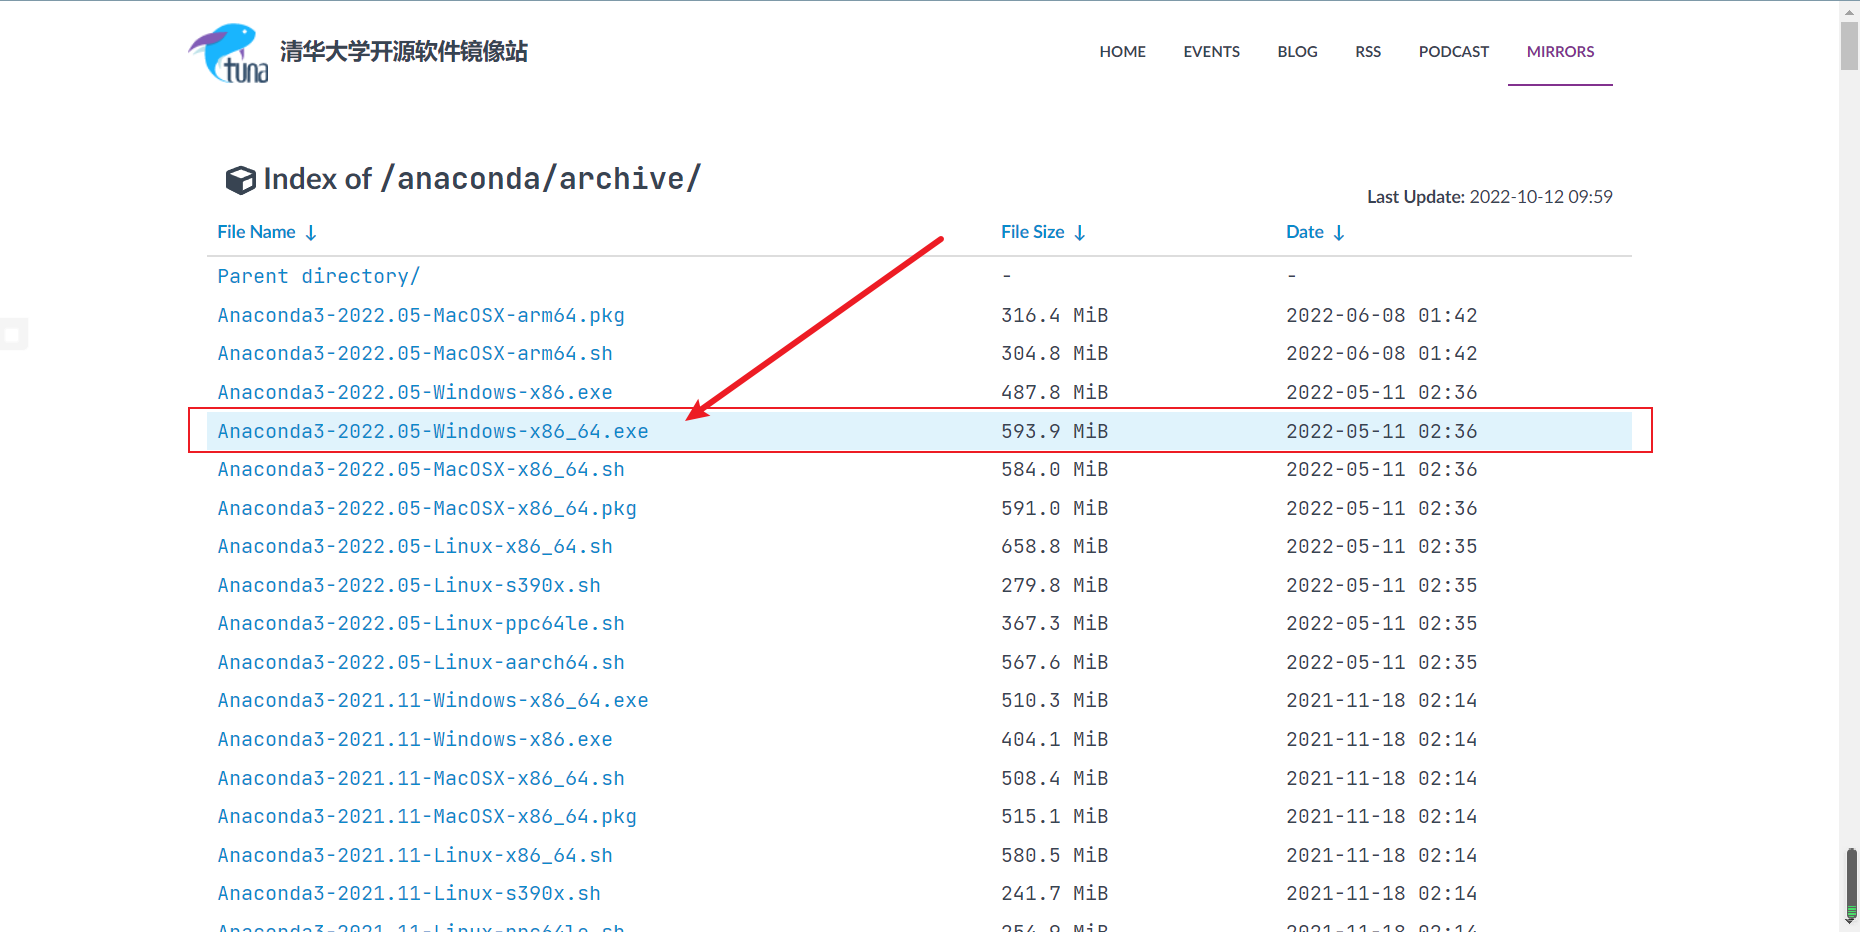Image resolution: width=1860 pixels, height=932 pixels.
Task: Click the scrollbar up arrow
Action: click(1849, 10)
